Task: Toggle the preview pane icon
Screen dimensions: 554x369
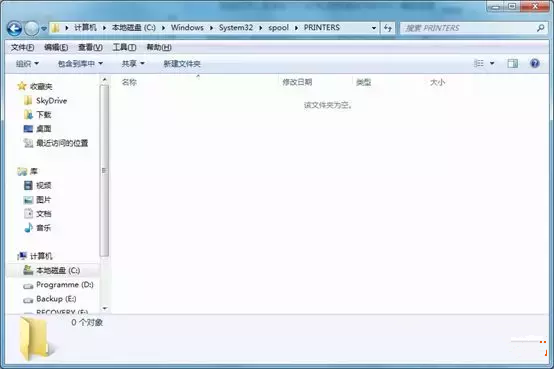Action: tap(512, 64)
